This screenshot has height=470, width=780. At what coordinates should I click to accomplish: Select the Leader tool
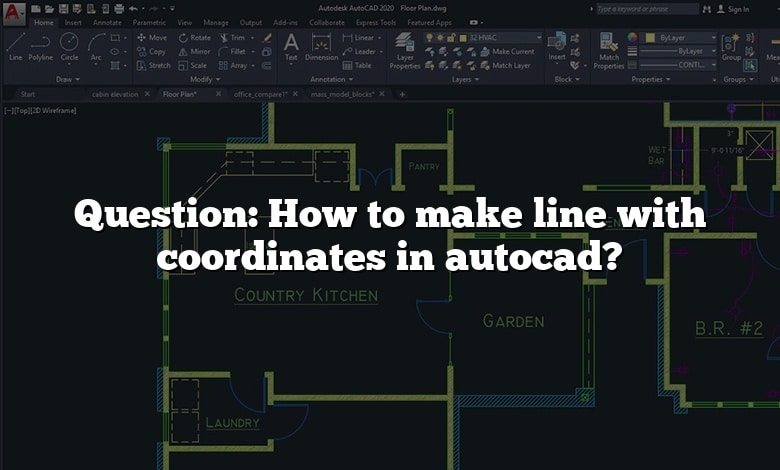tap(359, 51)
